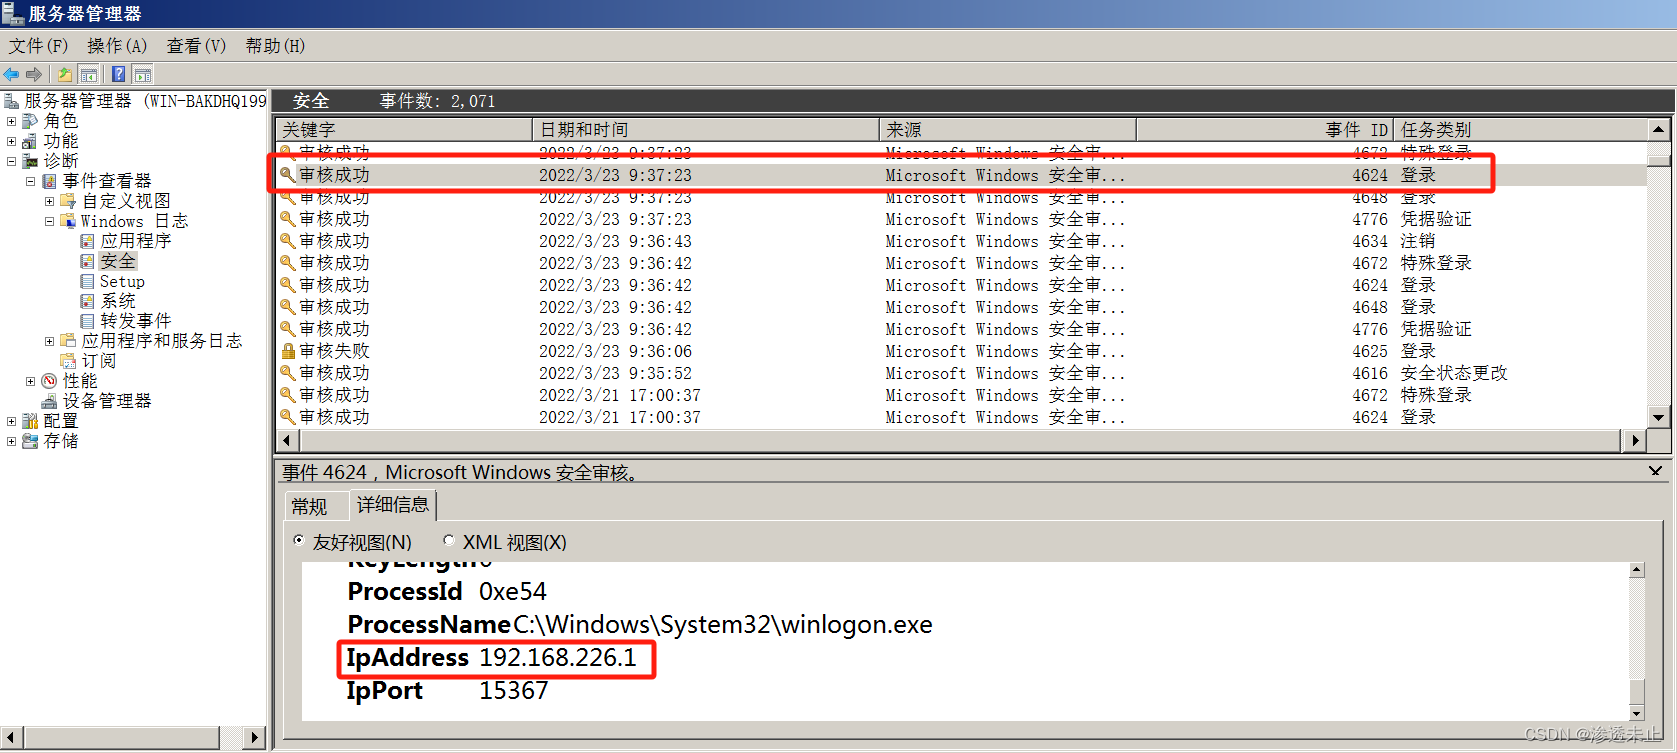Expand the 性能 tree node
The height and width of the screenshot is (753, 1677).
pyautogui.click(x=30, y=381)
